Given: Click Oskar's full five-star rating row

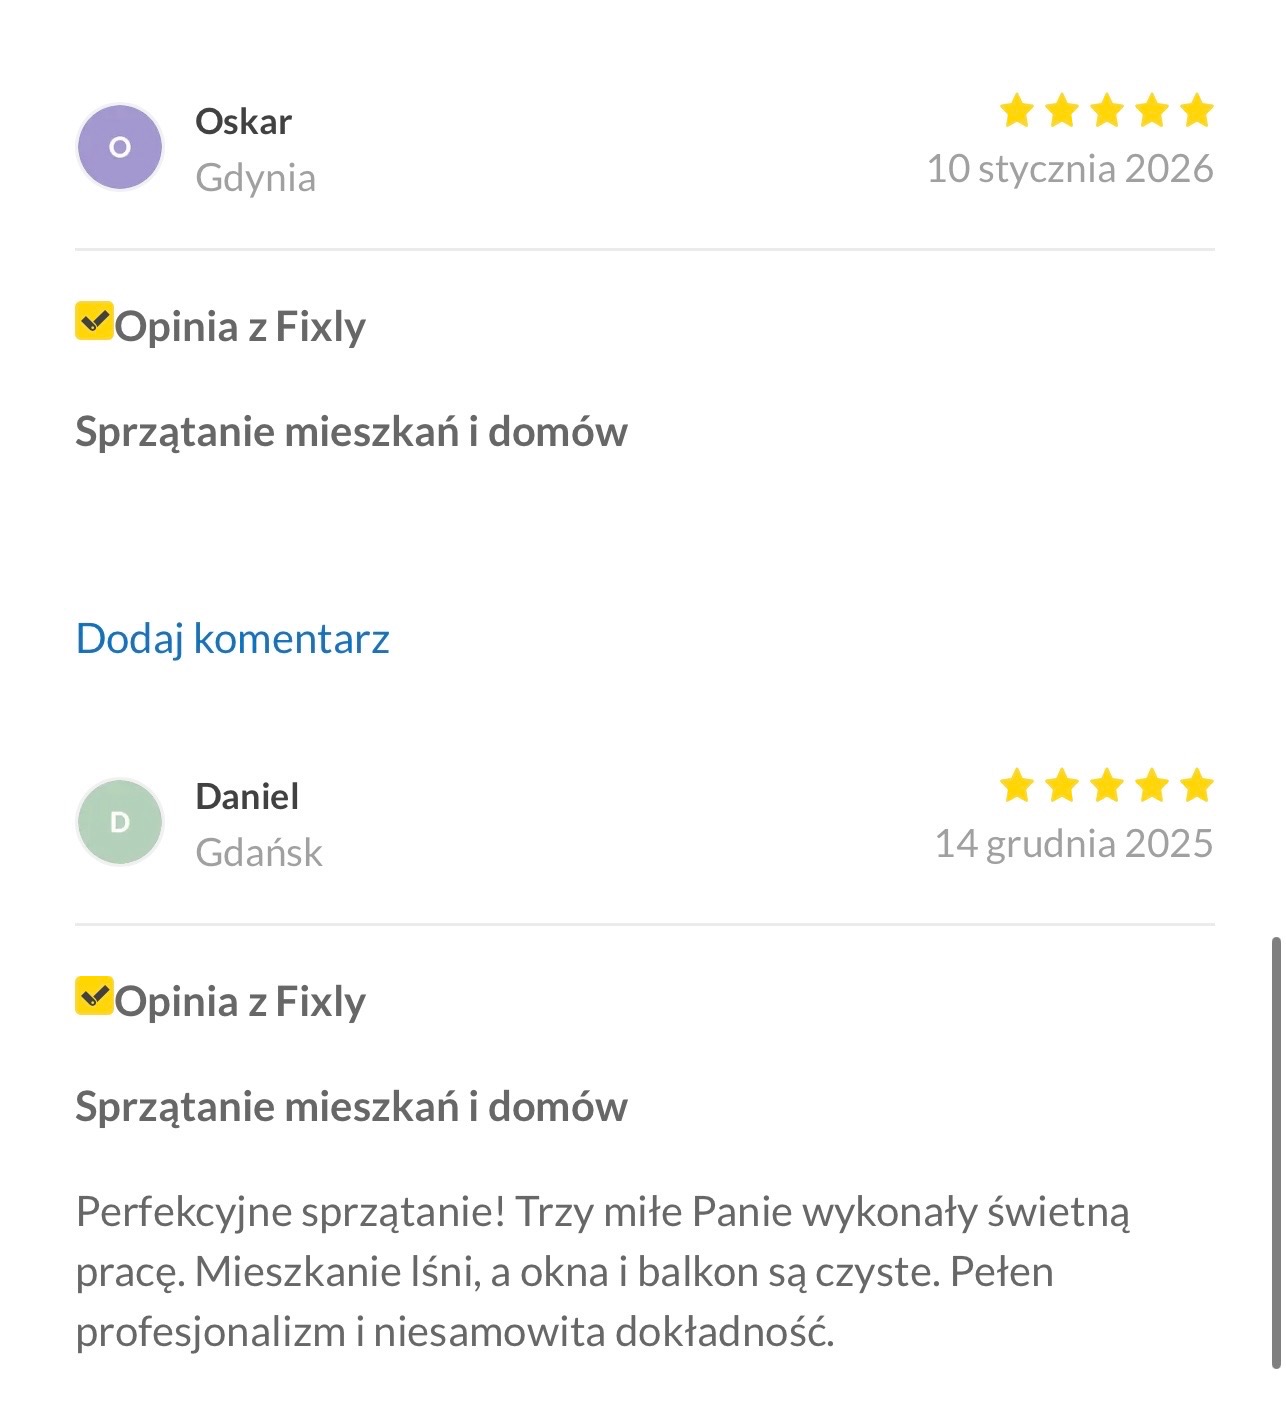Looking at the screenshot, I should tap(1105, 110).
